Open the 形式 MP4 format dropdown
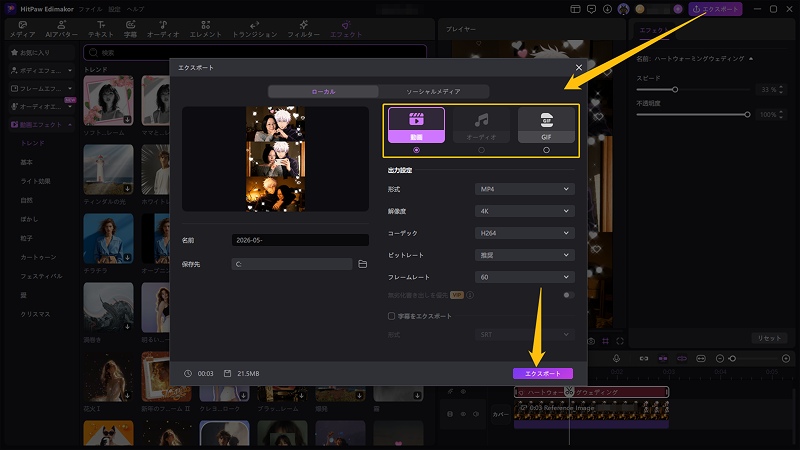Viewport: 800px width, 450px height. 524,189
